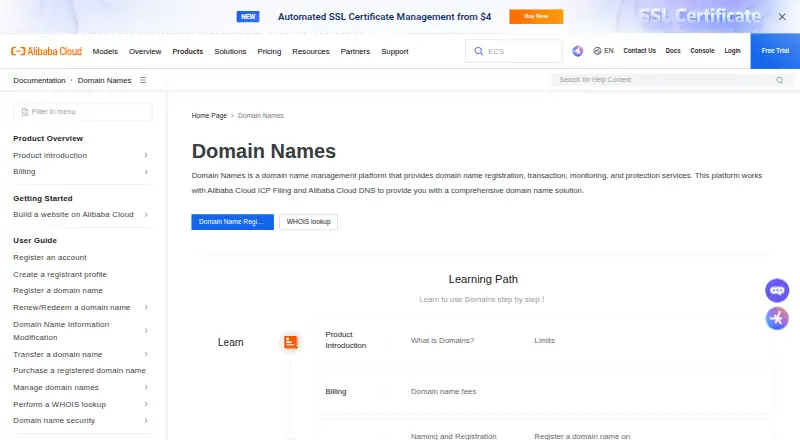Open the Docs link
The width and height of the screenshot is (800, 440).
673,51
